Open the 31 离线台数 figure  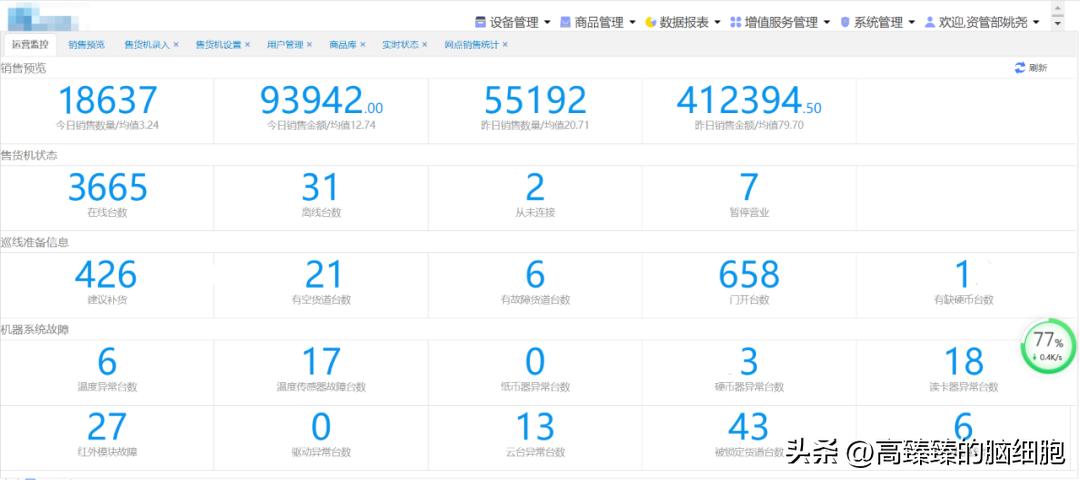click(321, 187)
